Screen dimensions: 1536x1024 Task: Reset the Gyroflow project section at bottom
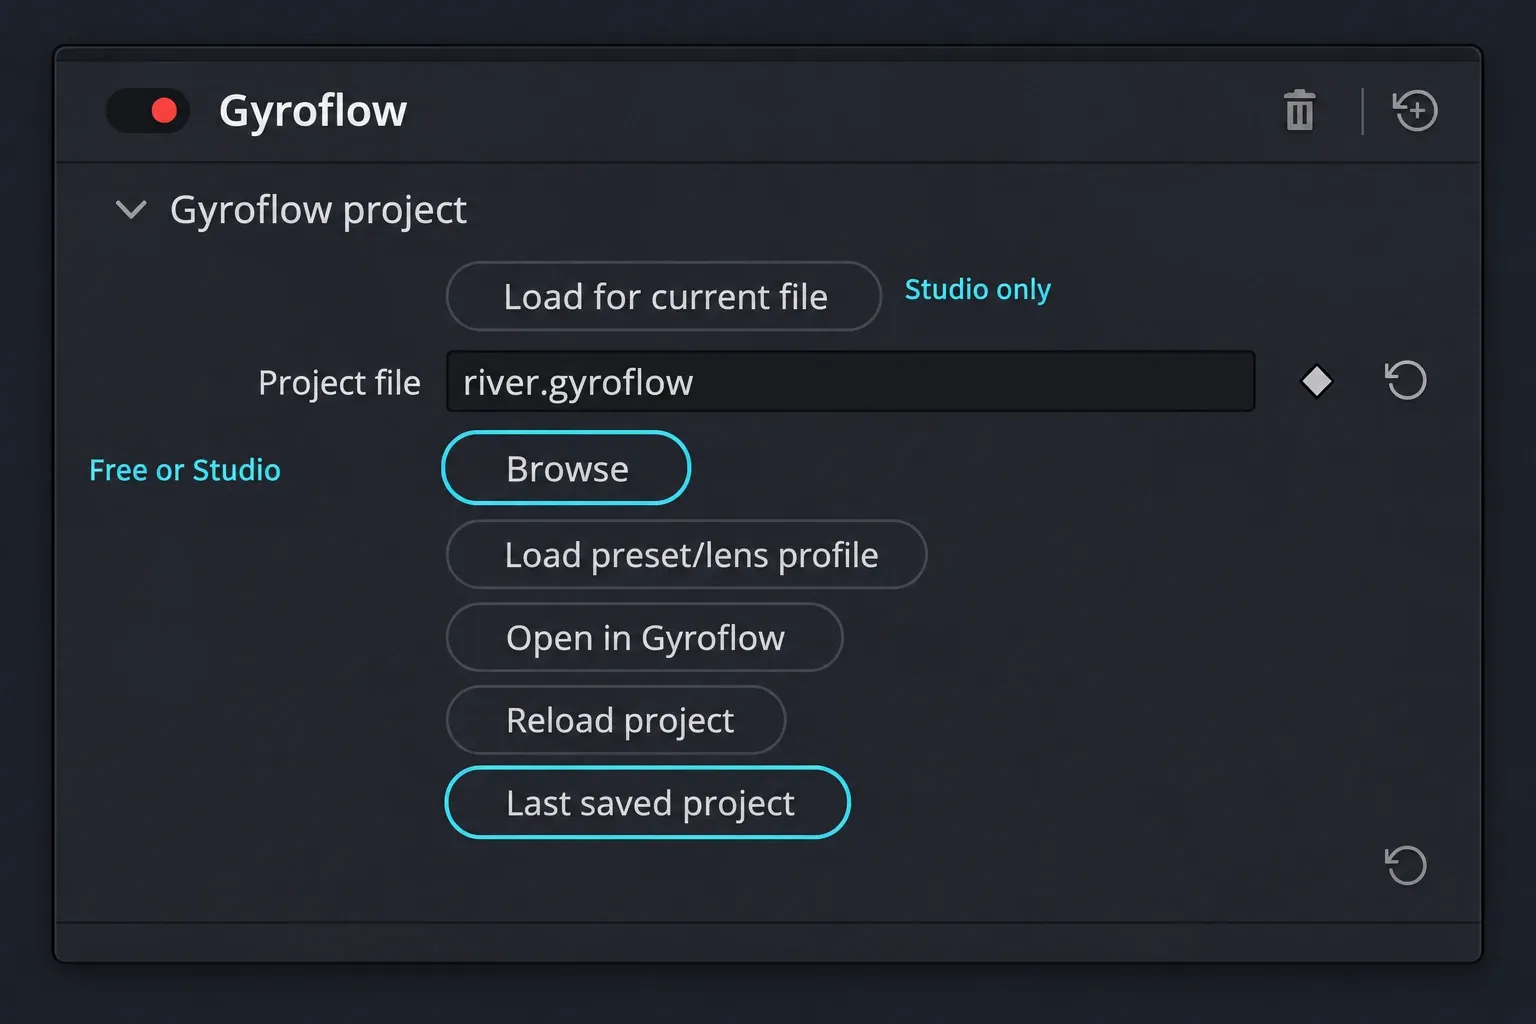tap(1405, 865)
